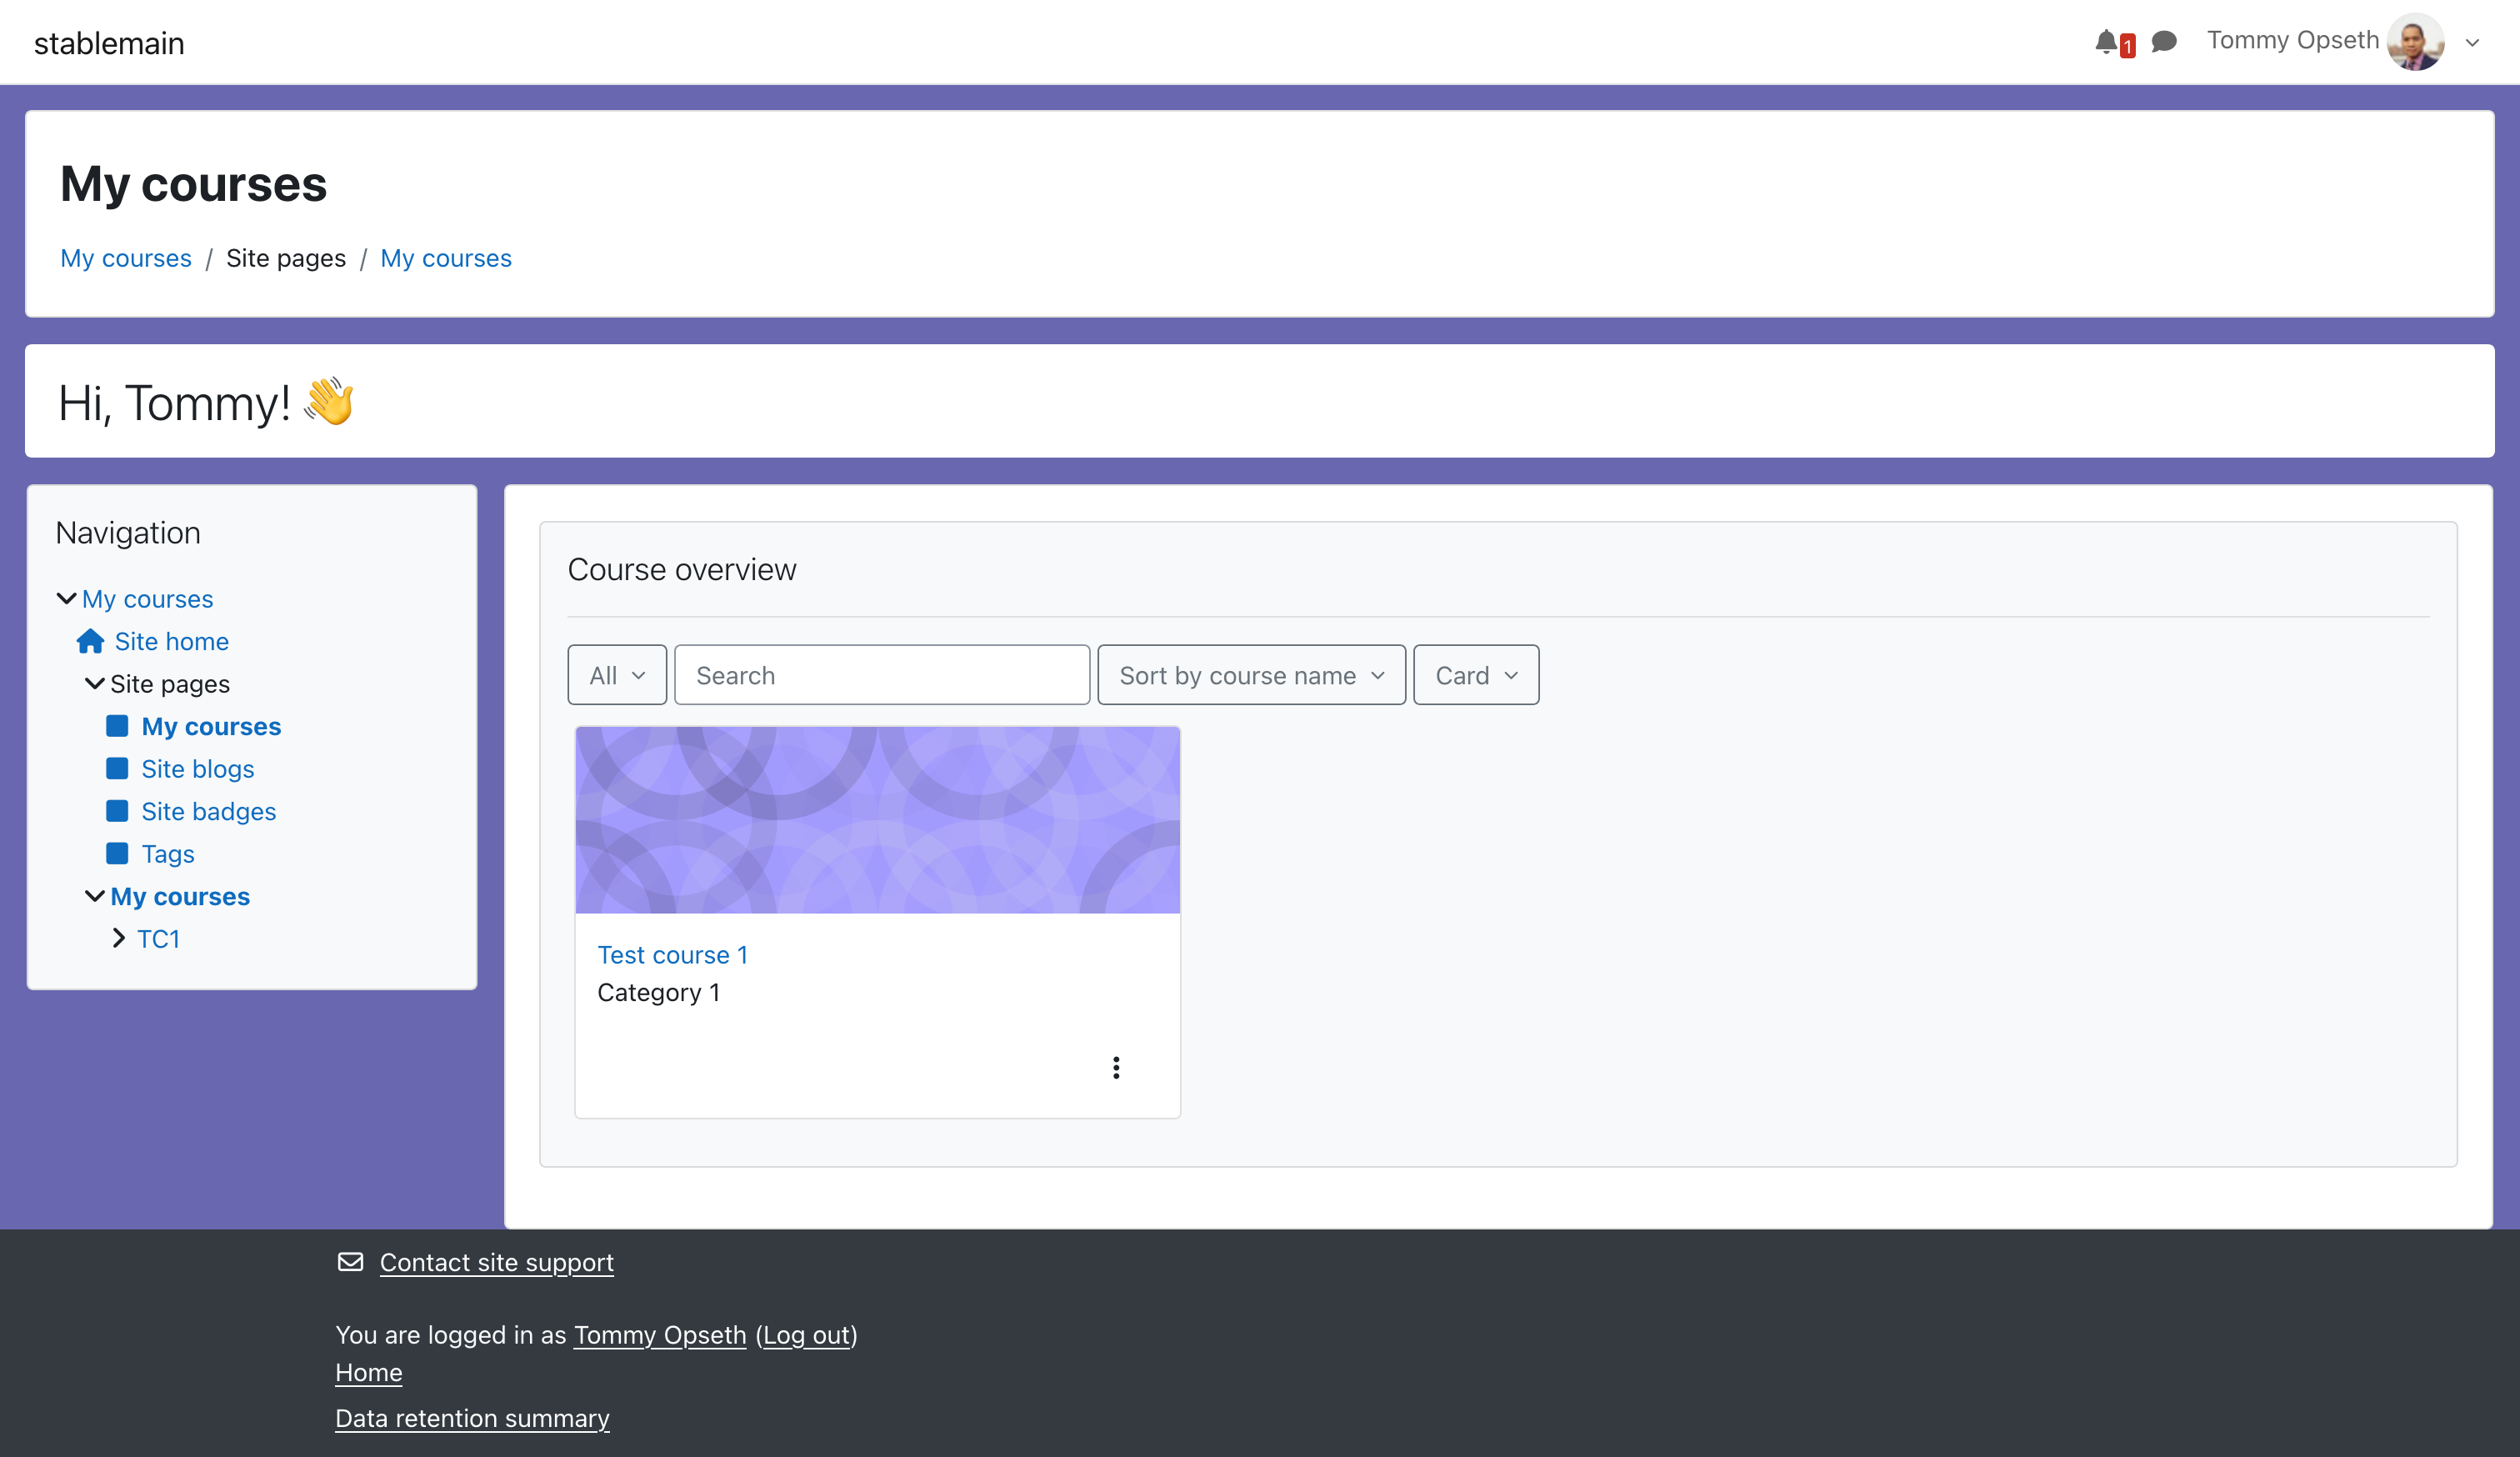
Task: Open the messaging speech bubble icon
Action: click(x=2163, y=42)
